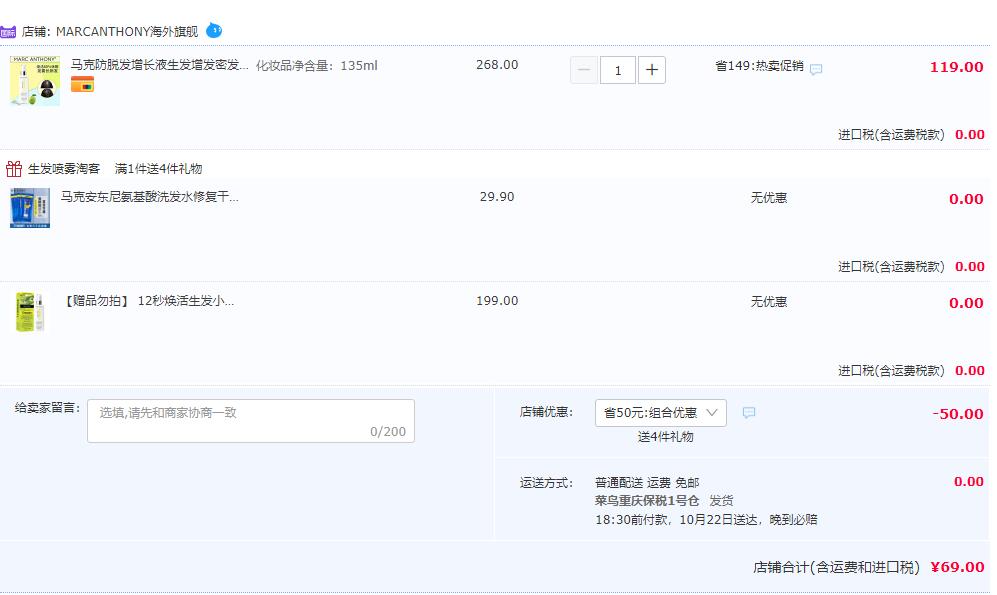Click the 给卖家留言 label
Viewport: 997px width, 595px height.
(48, 407)
